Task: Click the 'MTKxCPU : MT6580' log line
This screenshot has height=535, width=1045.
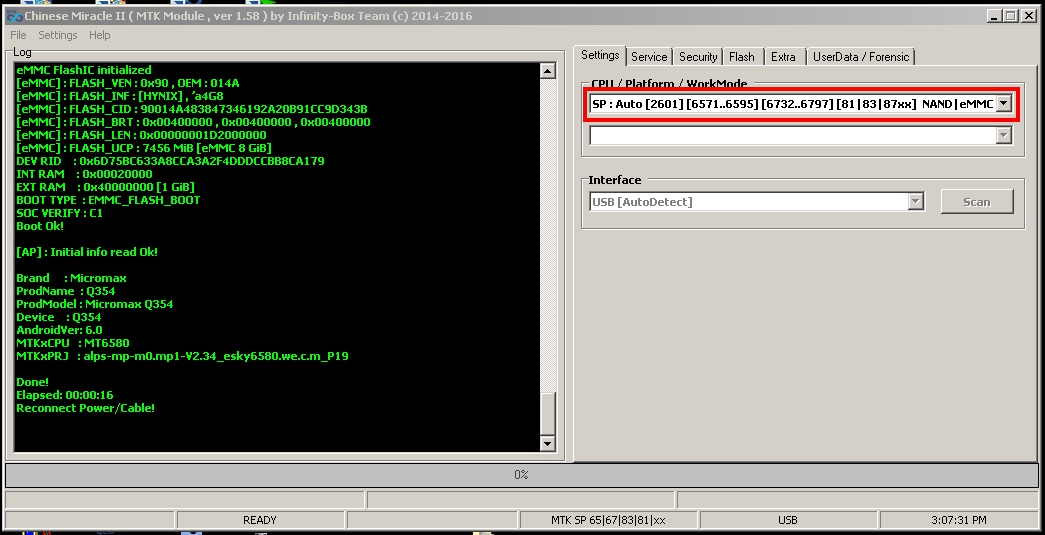Action: (x=73, y=343)
